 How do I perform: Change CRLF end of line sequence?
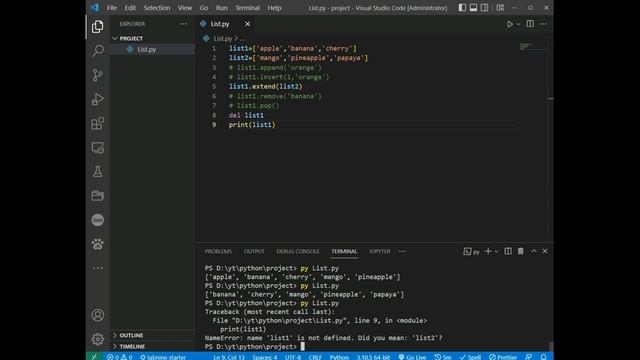tap(315, 357)
